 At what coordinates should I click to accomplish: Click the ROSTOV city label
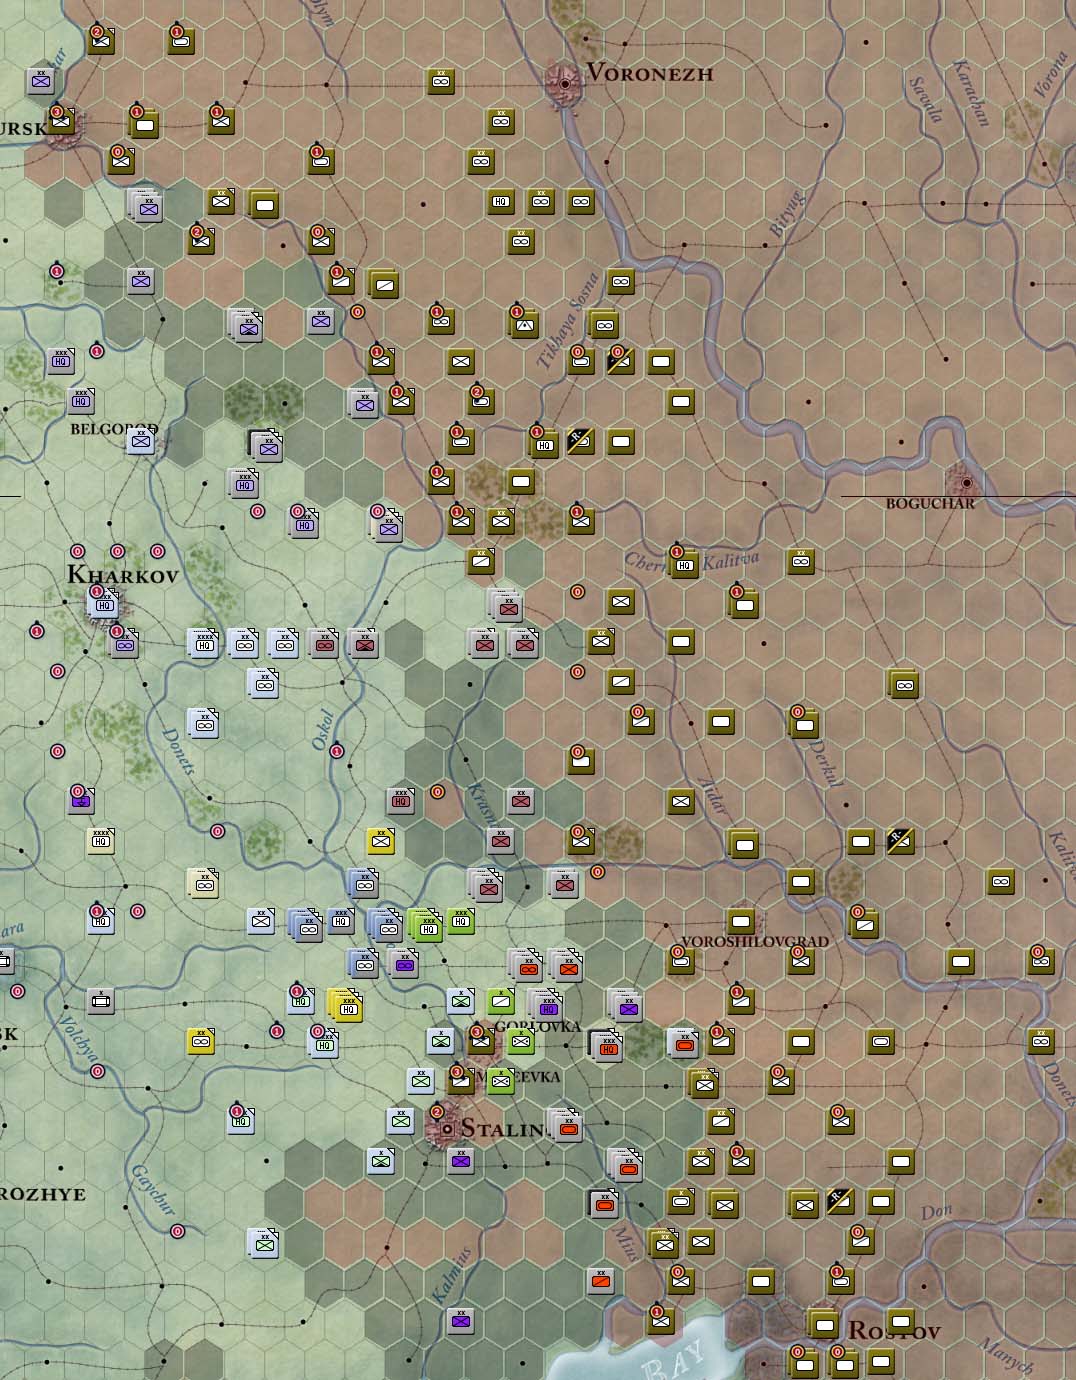(x=894, y=1331)
